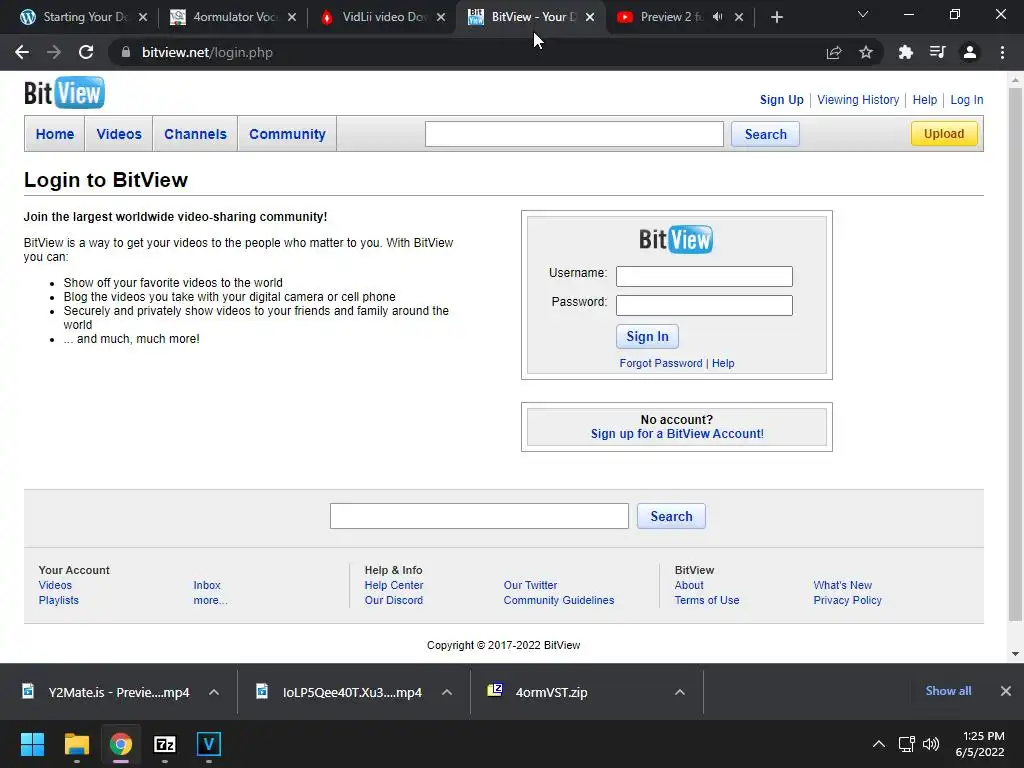
Task: Open File Explorer from the taskbar
Action: click(x=76, y=744)
